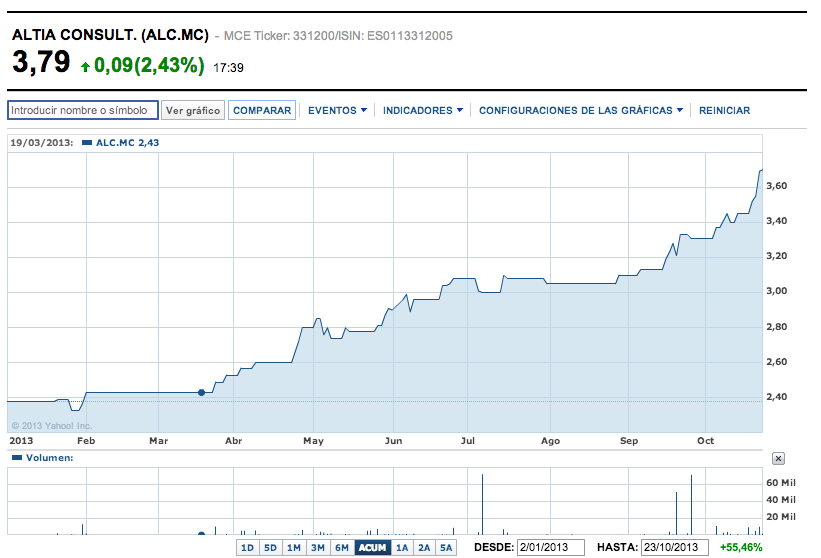Close the Volumen panel with X icon

tap(779, 458)
